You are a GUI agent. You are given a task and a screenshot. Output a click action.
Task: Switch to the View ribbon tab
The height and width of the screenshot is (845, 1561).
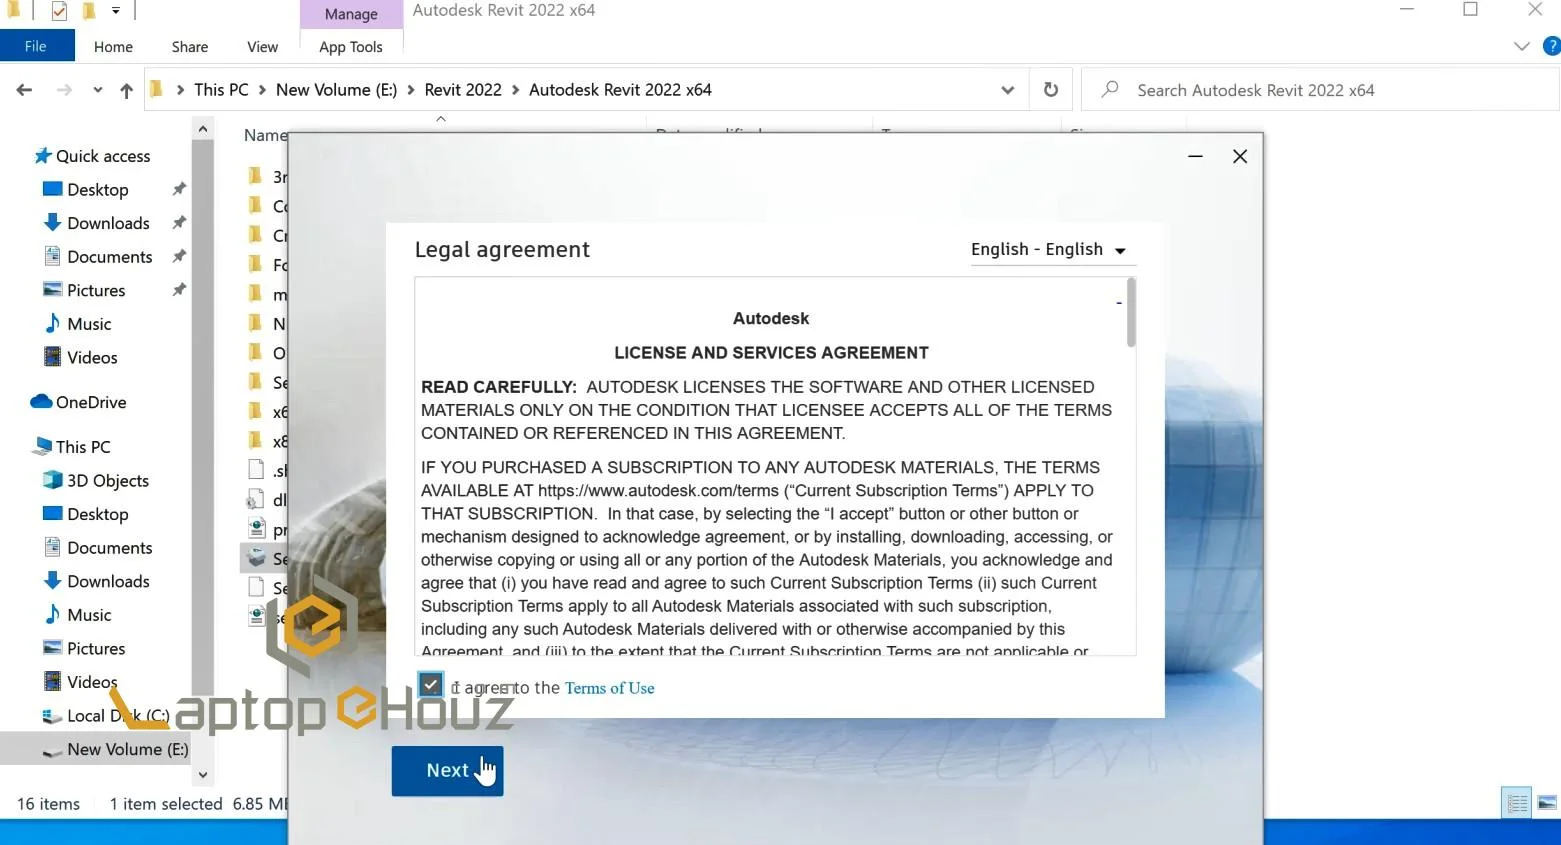262,47
